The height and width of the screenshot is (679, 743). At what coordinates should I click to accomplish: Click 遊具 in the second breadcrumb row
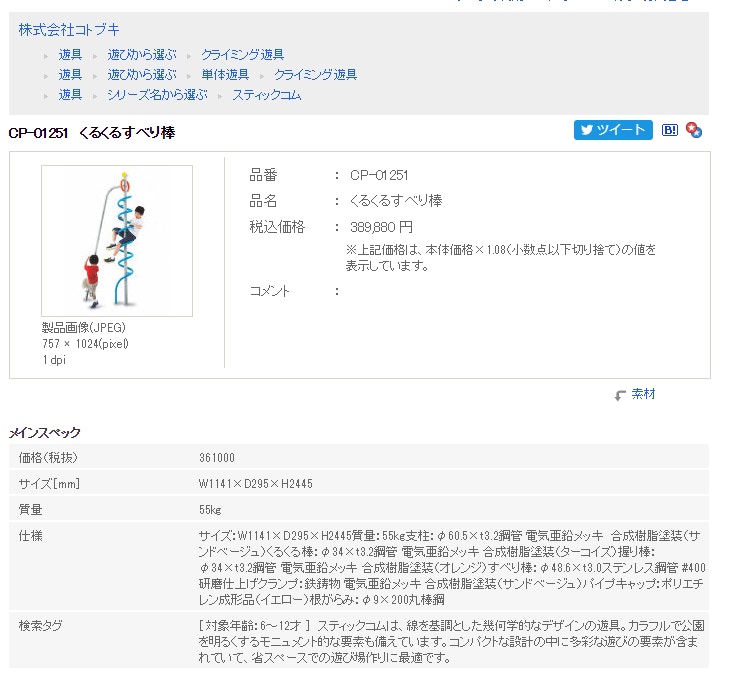pyautogui.click(x=70, y=75)
